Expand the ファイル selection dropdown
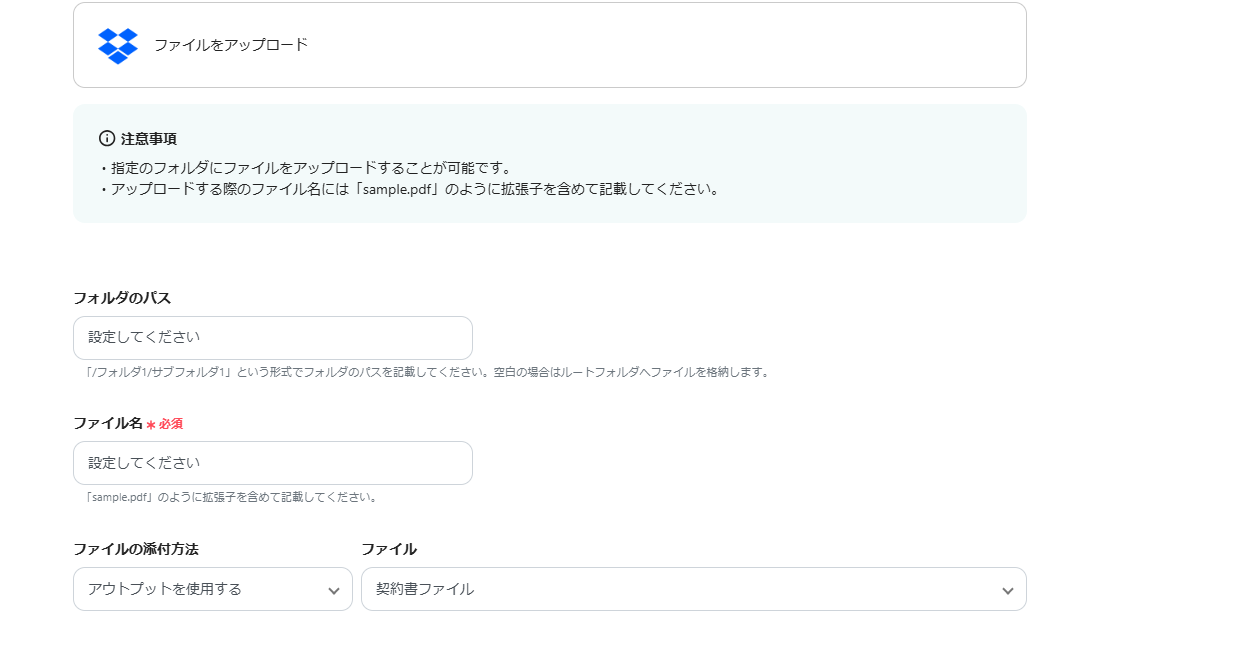 [x=694, y=589]
